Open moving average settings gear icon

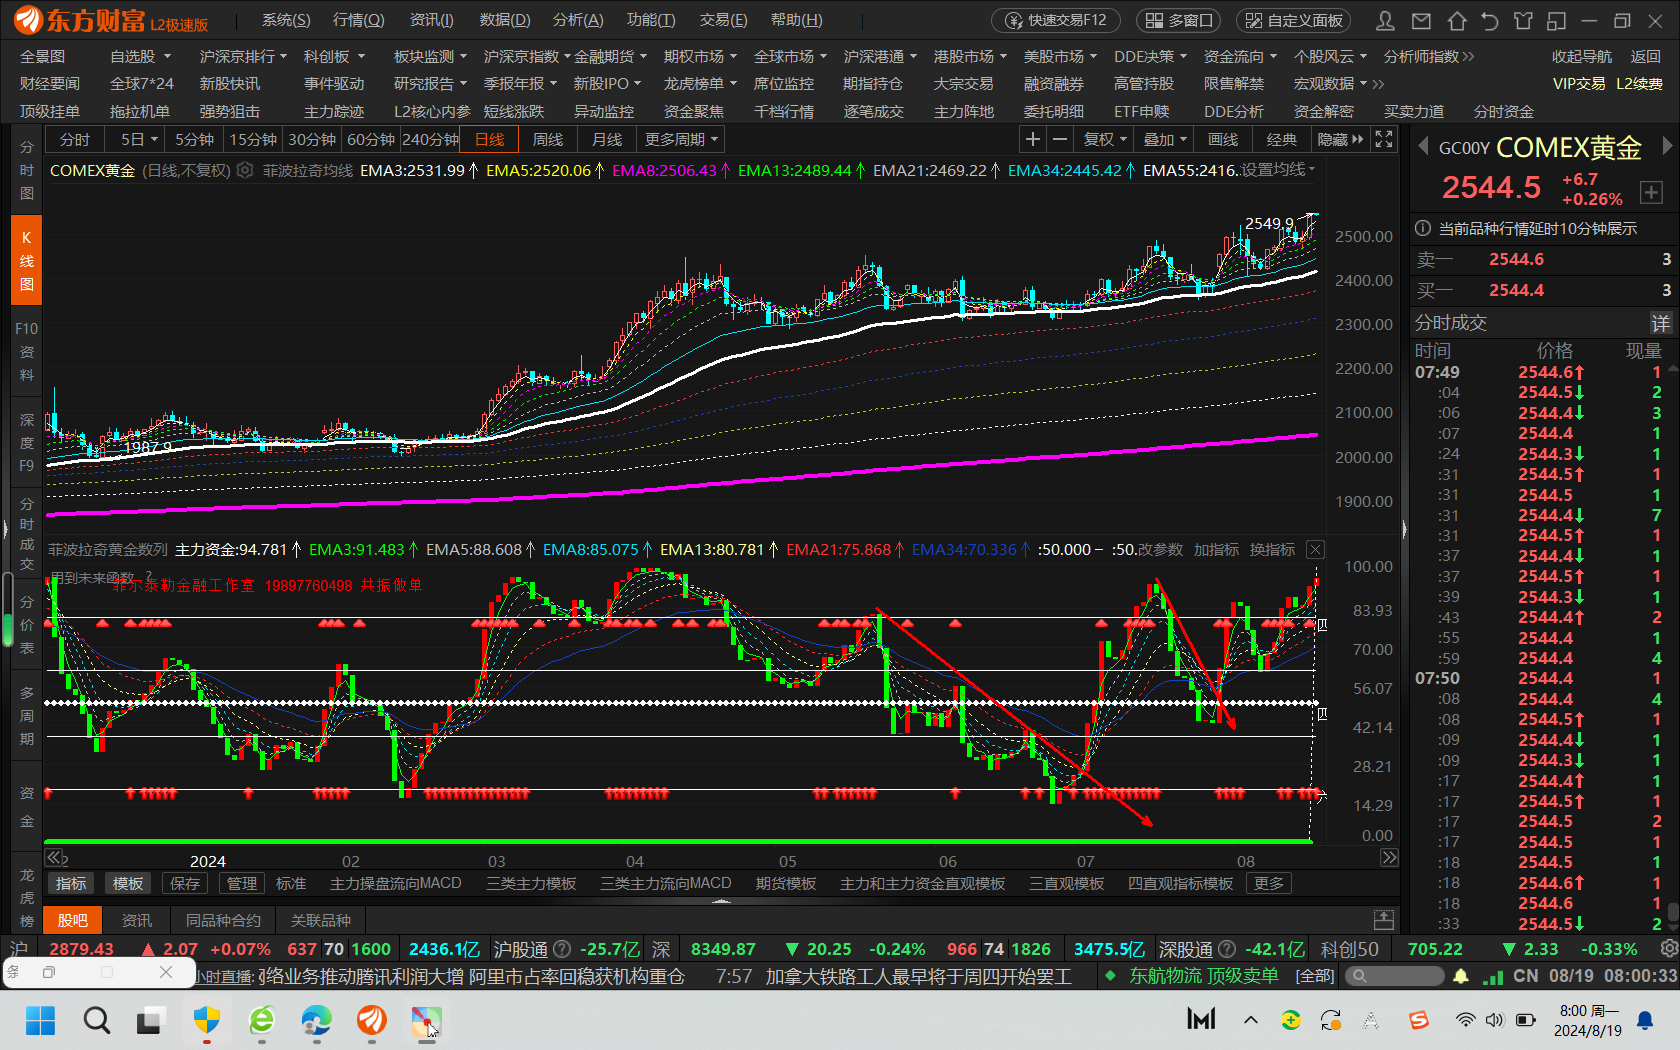(x=245, y=171)
